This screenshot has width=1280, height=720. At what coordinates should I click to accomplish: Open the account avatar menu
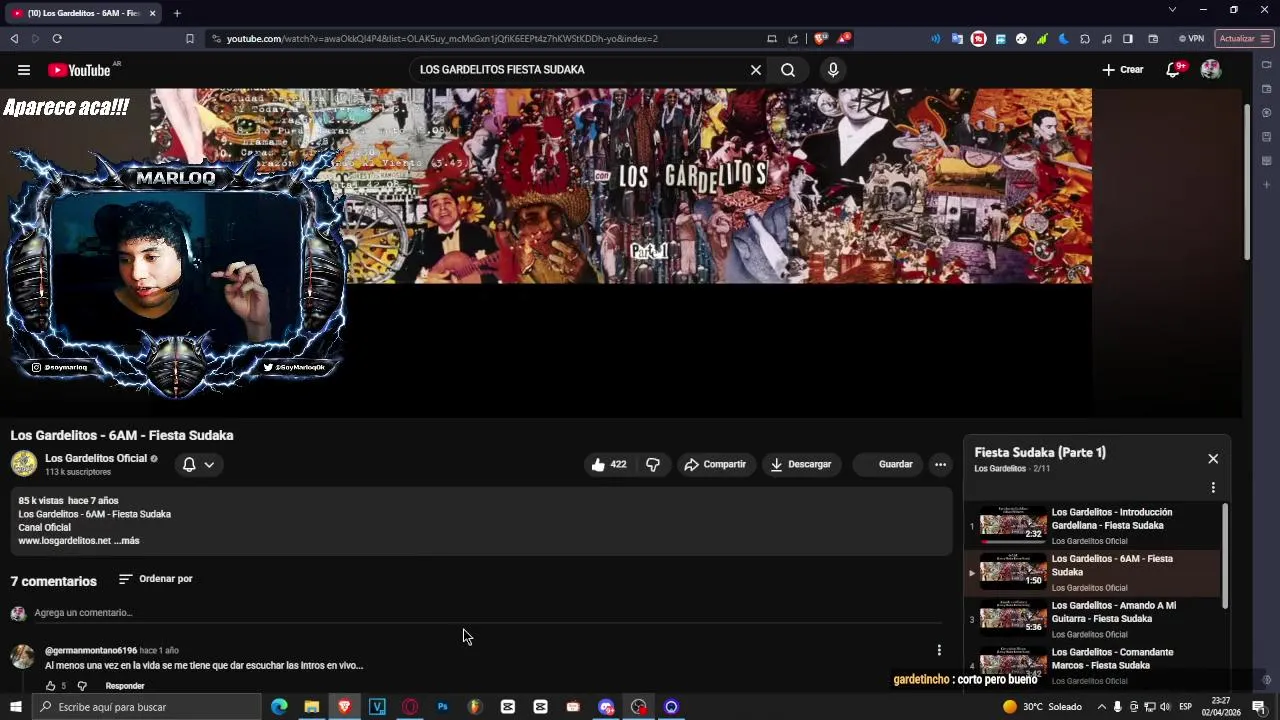tap(1211, 70)
